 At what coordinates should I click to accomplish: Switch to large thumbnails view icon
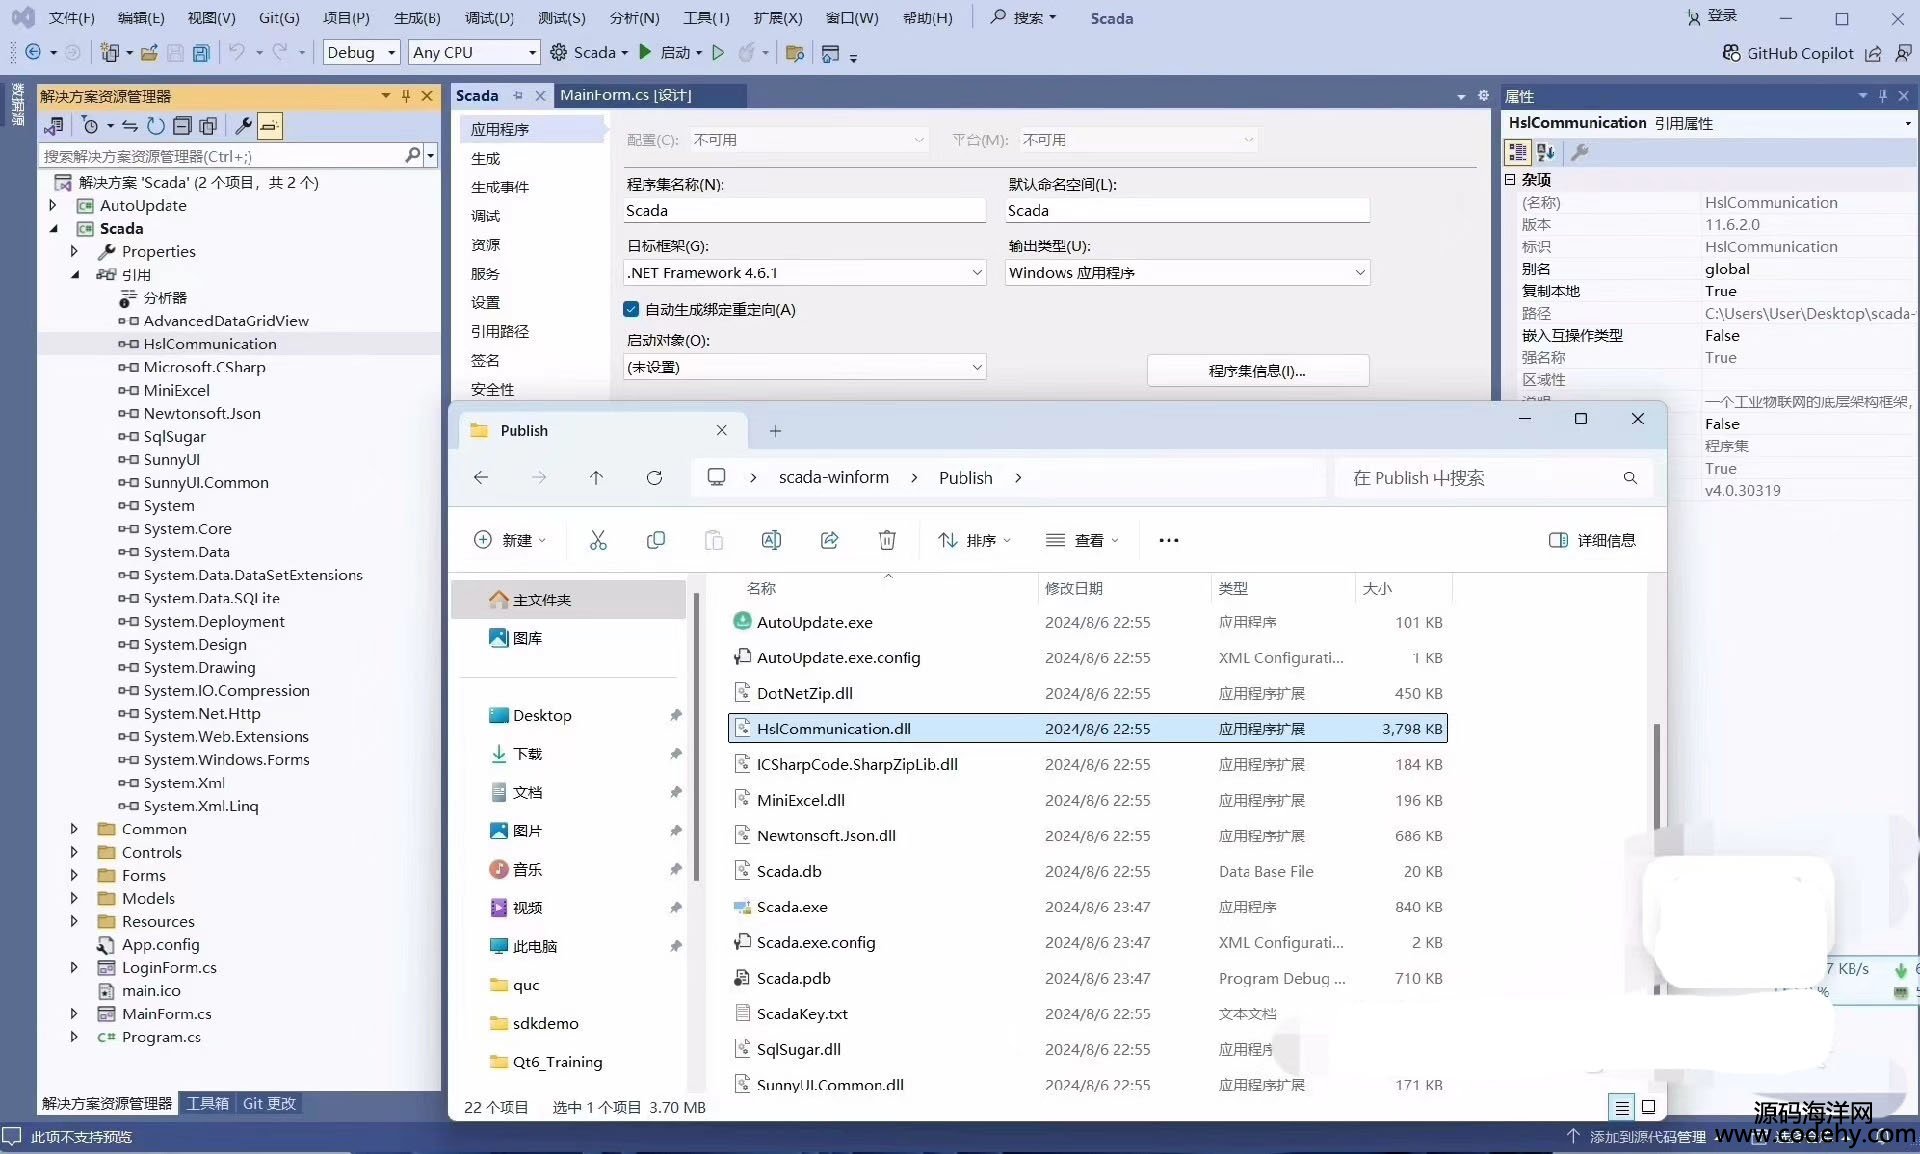click(1649, 1107)
